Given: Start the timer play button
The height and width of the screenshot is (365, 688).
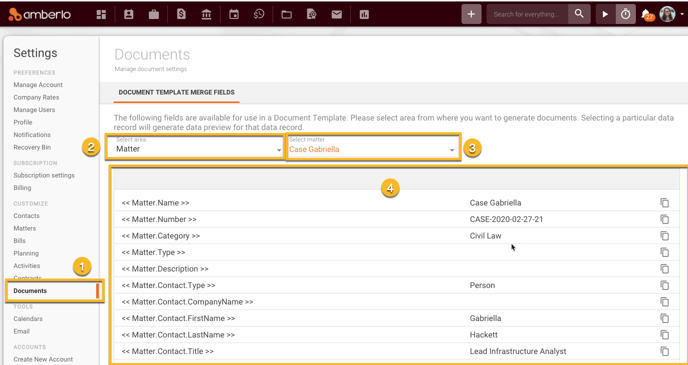Looking at the screenshot, I should pyautogui.click(x=605, y=14).
